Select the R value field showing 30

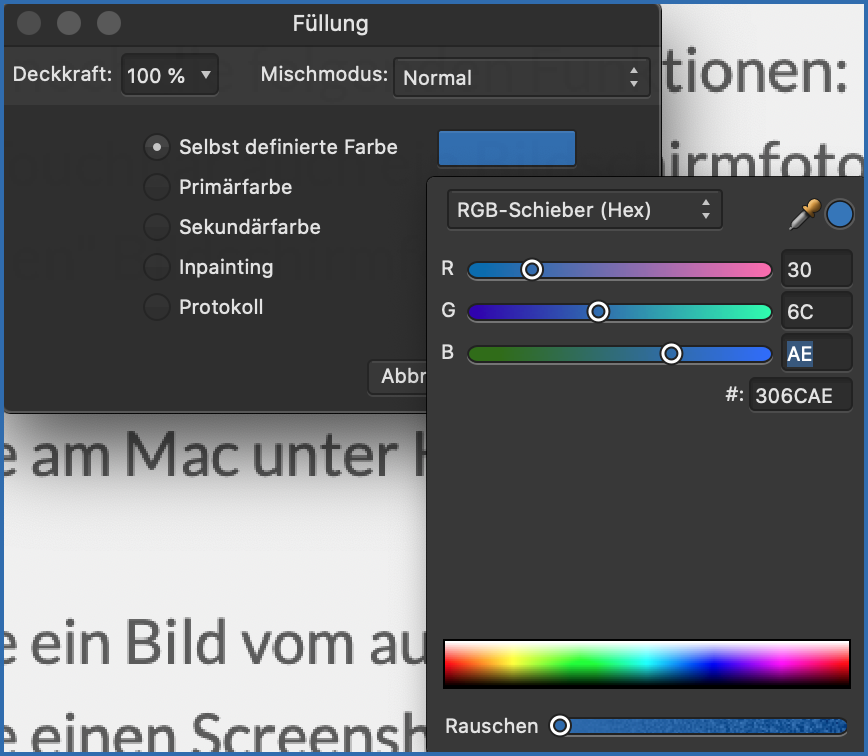(817, 268)
